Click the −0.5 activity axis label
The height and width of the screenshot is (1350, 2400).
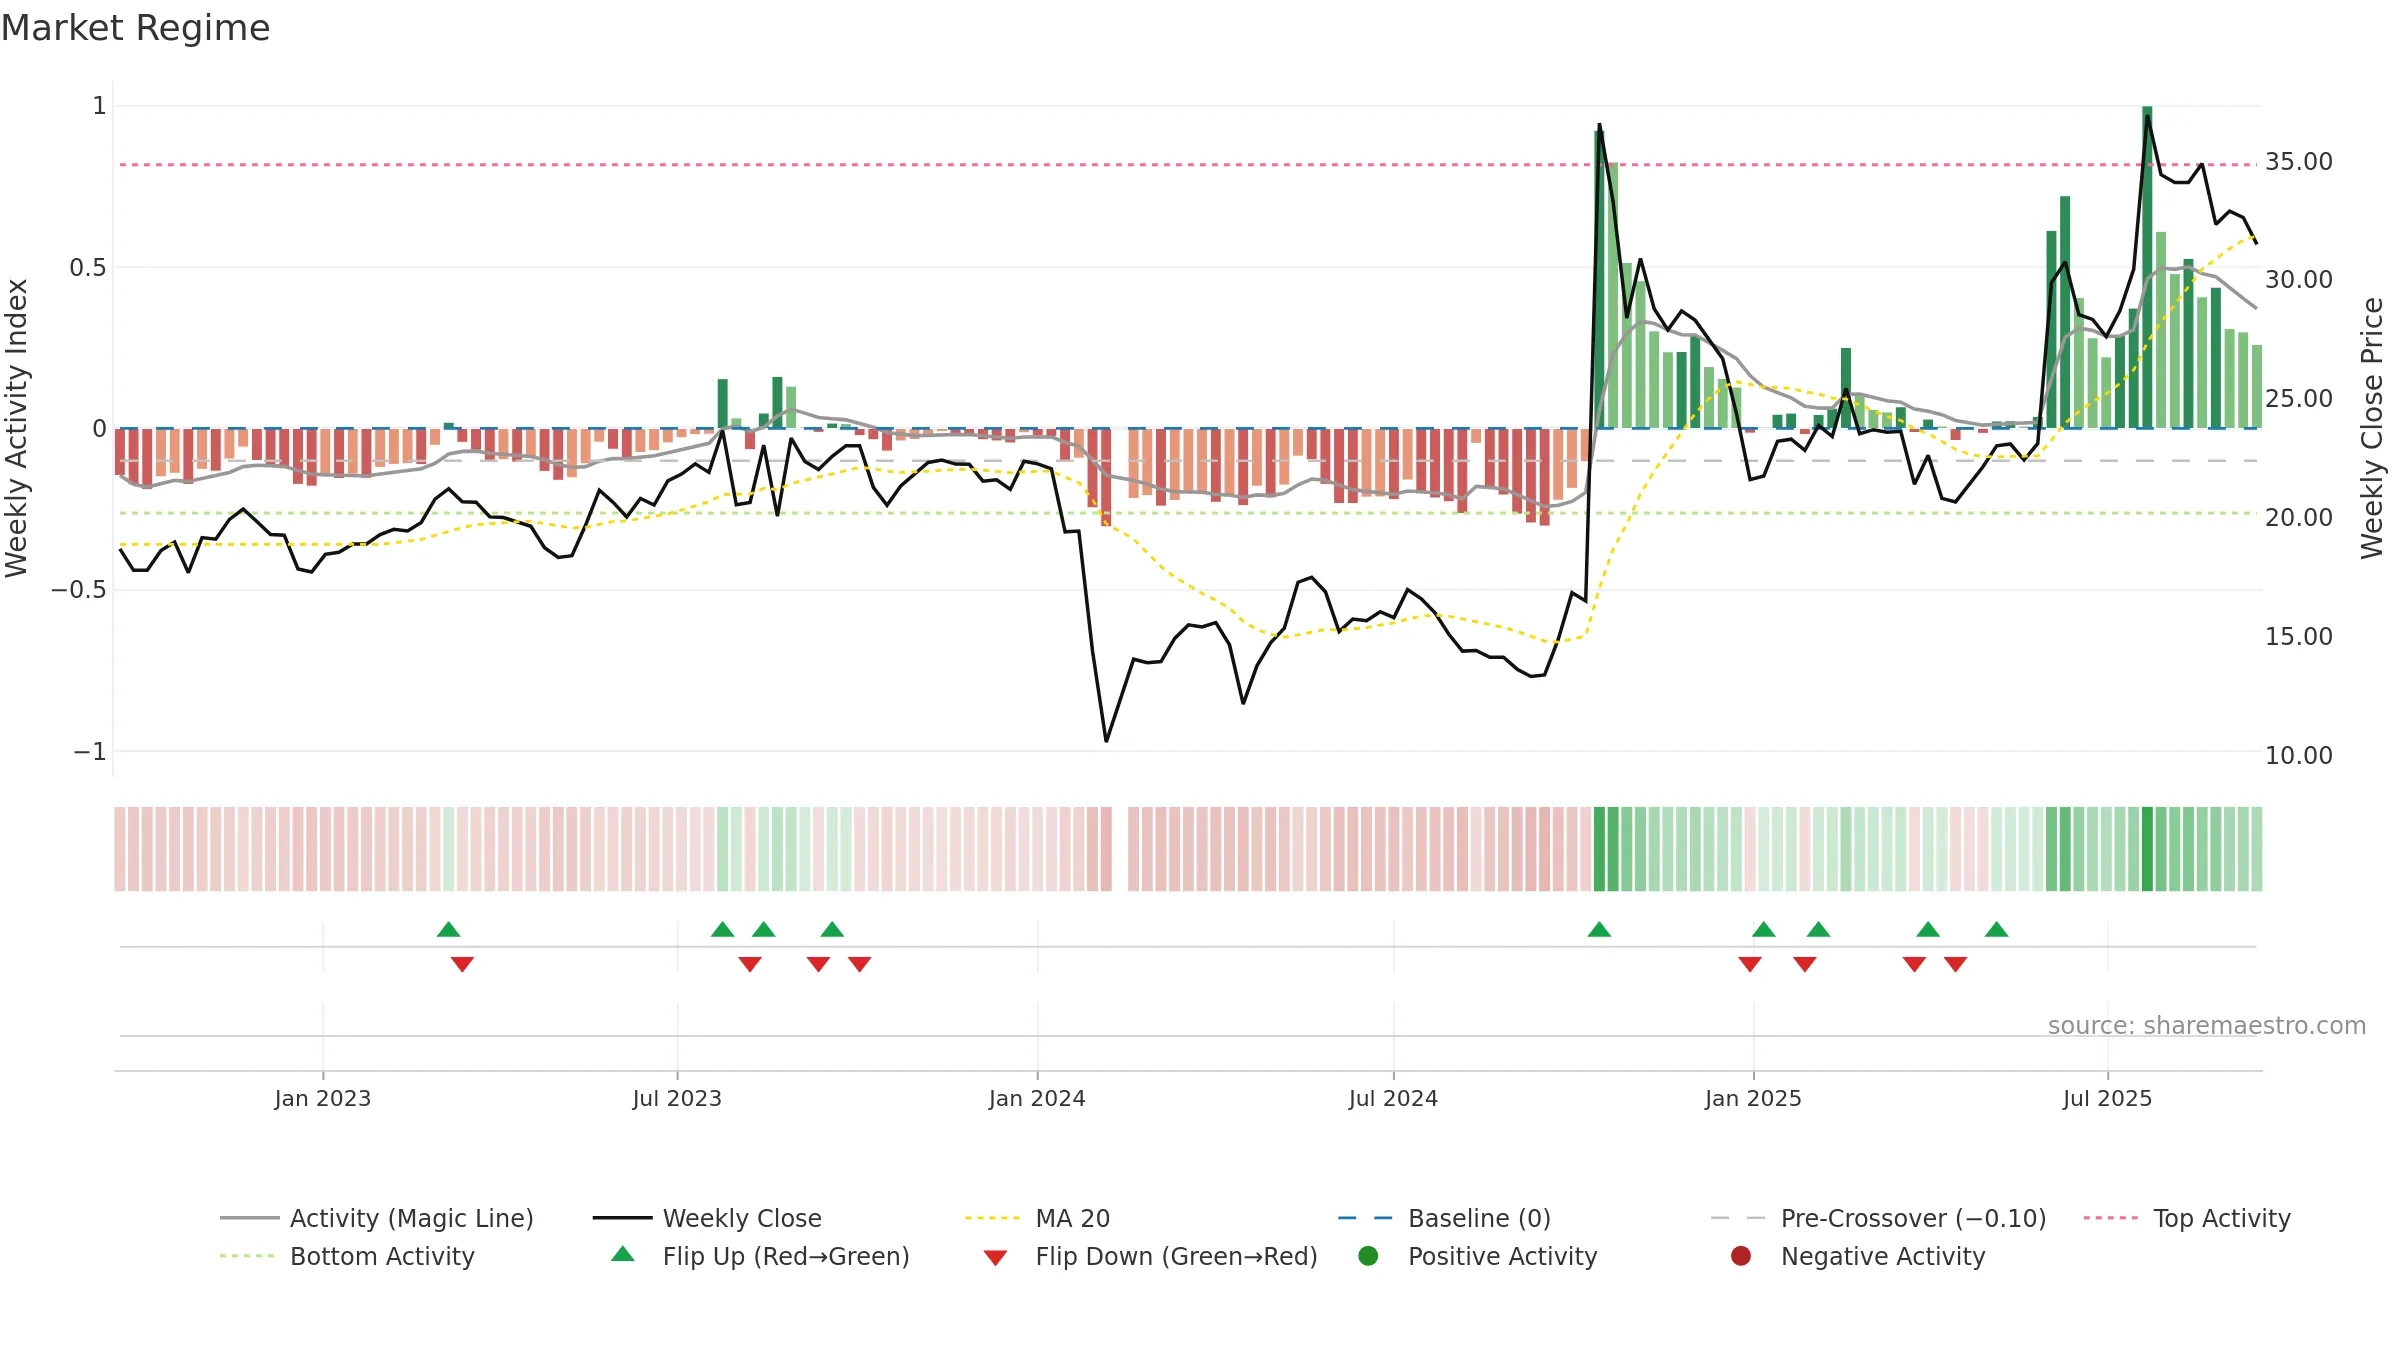(79, 590)
